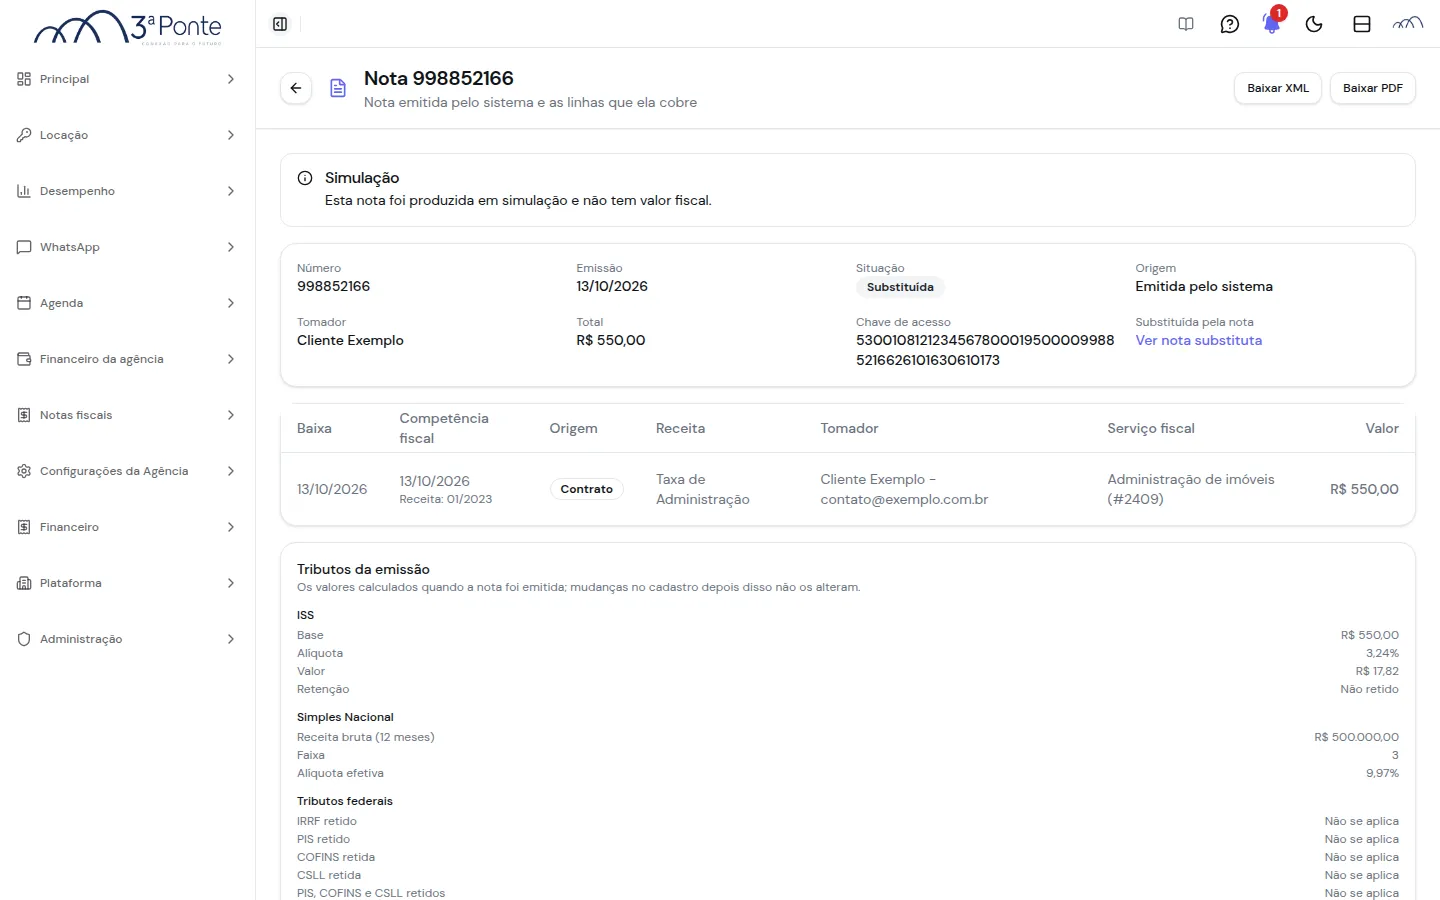Open Configurações da Agência menu item
This screenshot has height=900, width=1440.
(127, 471)
